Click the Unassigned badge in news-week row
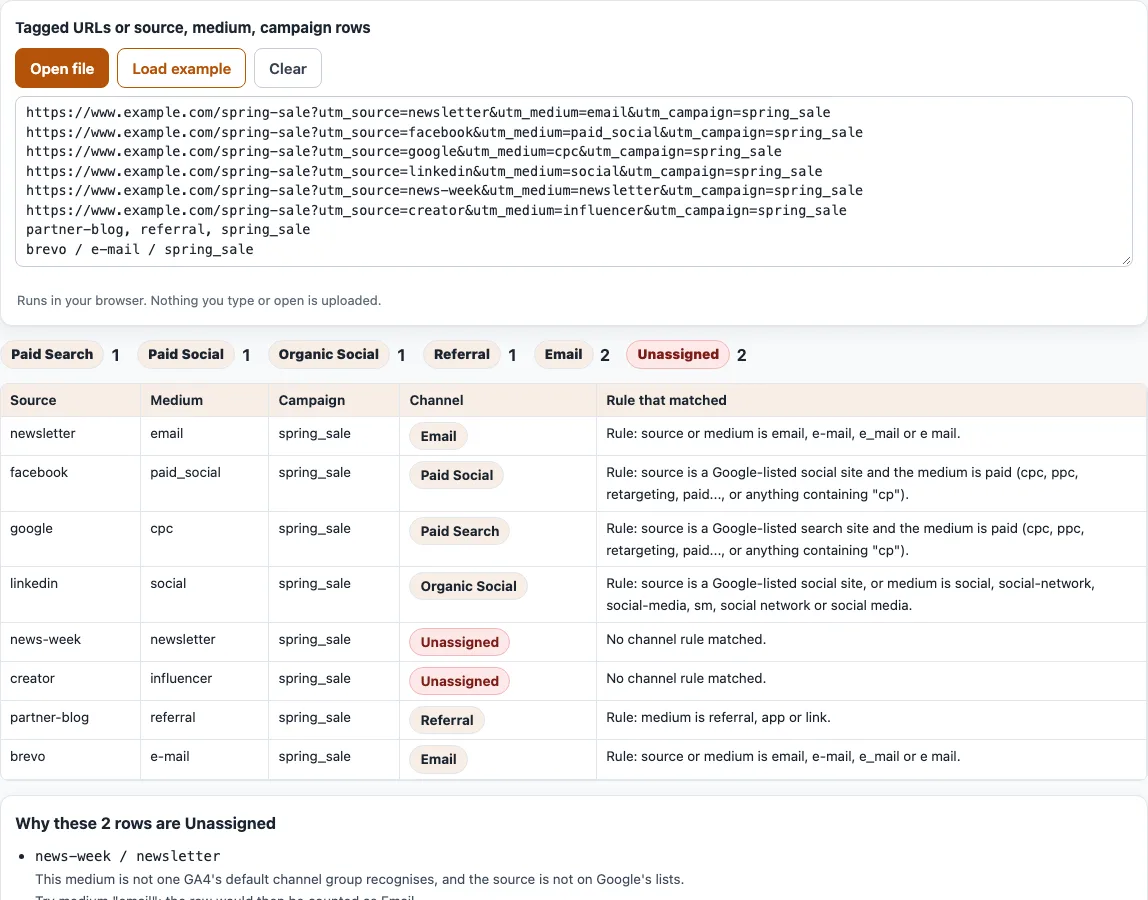 pos(459,642)
